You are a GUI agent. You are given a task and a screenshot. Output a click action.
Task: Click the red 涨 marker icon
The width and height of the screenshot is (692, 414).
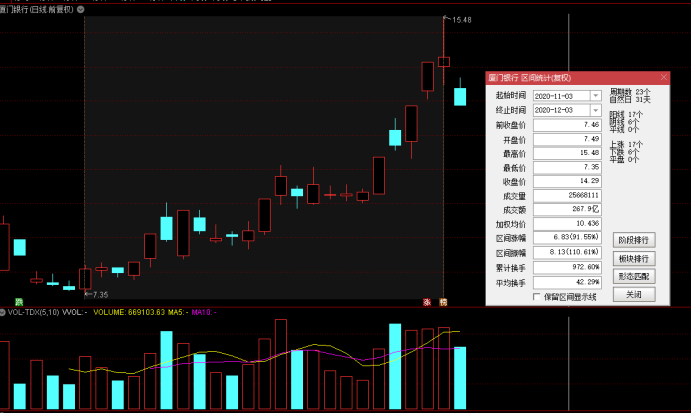click(x=427, y=302)
